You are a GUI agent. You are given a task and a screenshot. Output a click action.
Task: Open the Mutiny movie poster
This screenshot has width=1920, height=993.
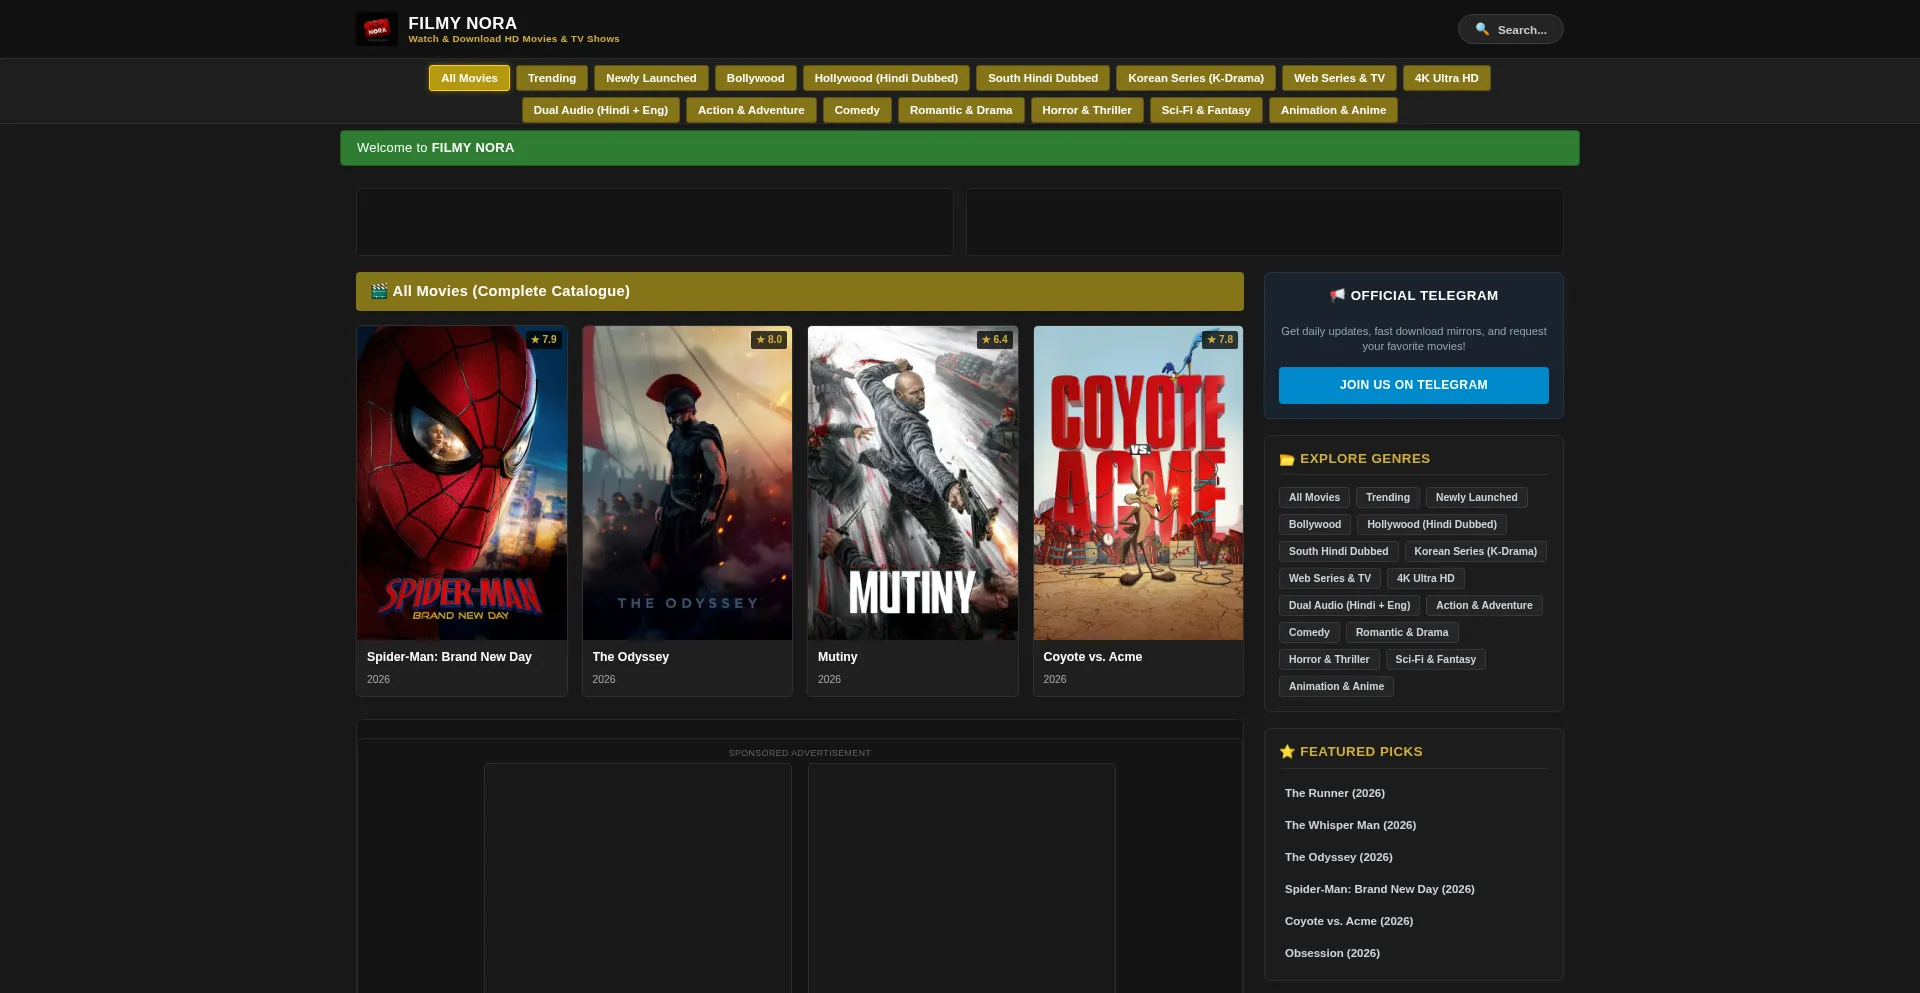coord(913,483)
